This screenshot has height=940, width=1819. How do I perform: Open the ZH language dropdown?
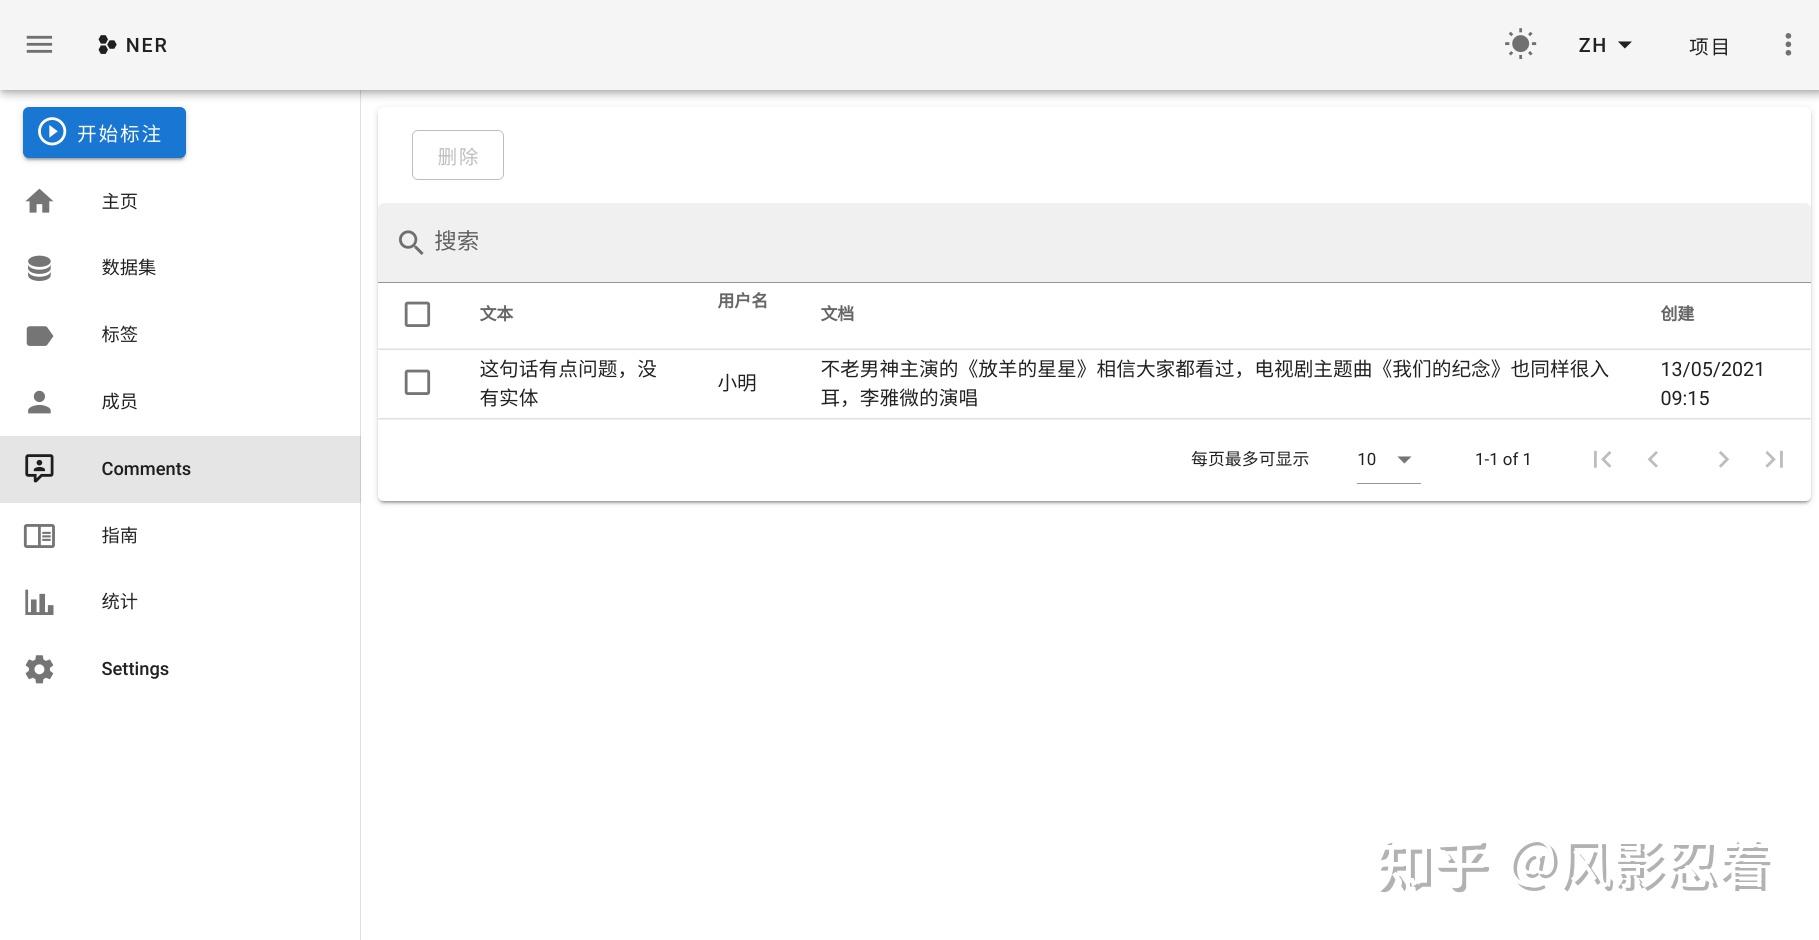tap(1603, 44)
